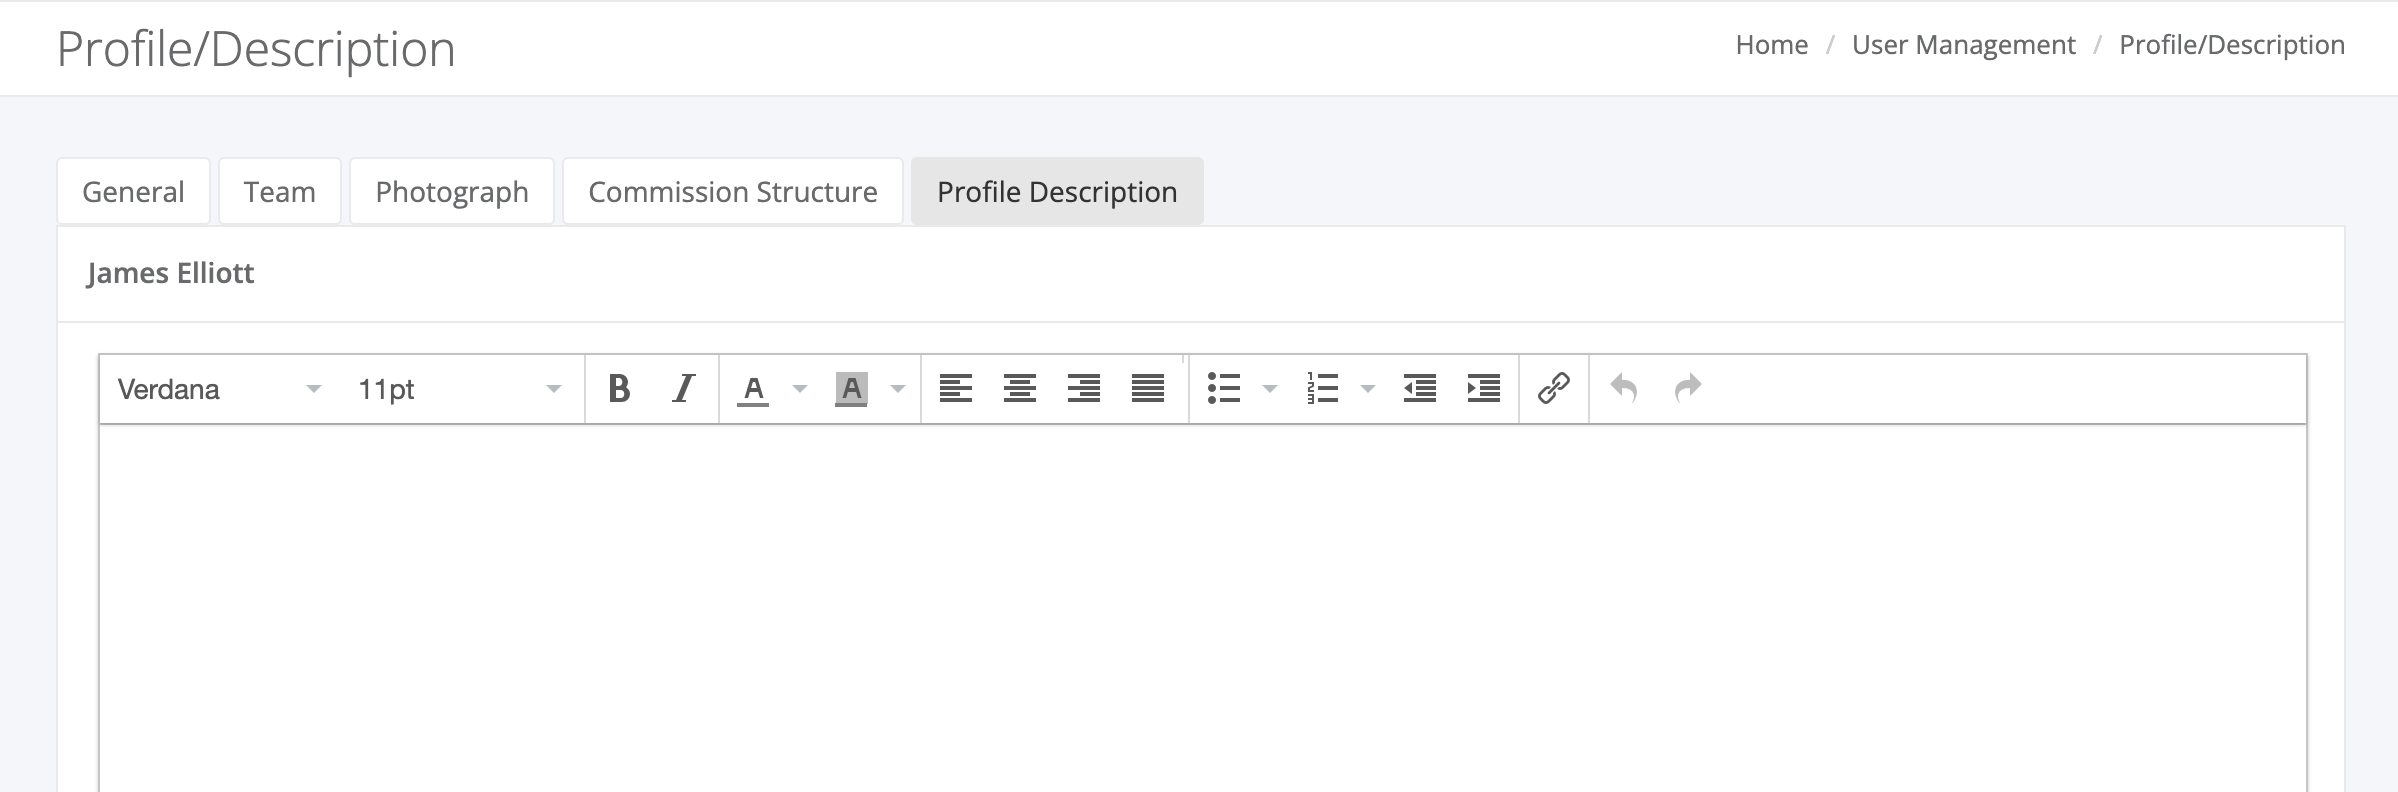
Task: Increase indent of paragraph
Action: [1484, 388]
